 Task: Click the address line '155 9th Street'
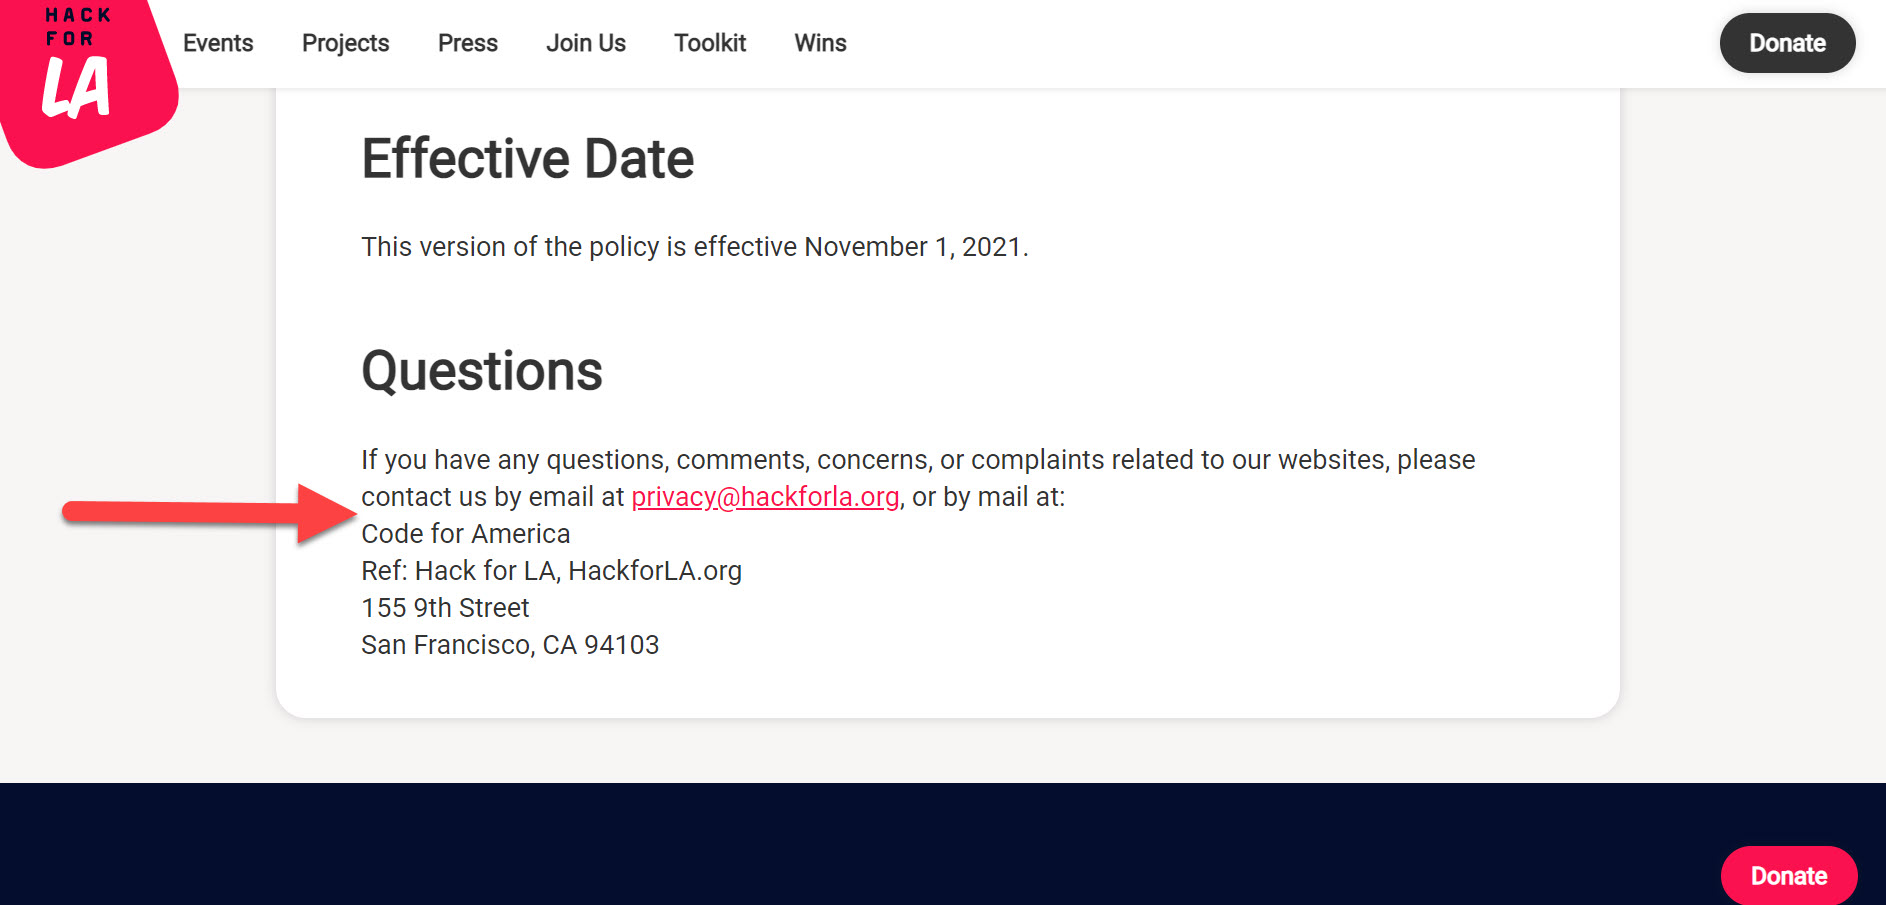coord(446,608)
